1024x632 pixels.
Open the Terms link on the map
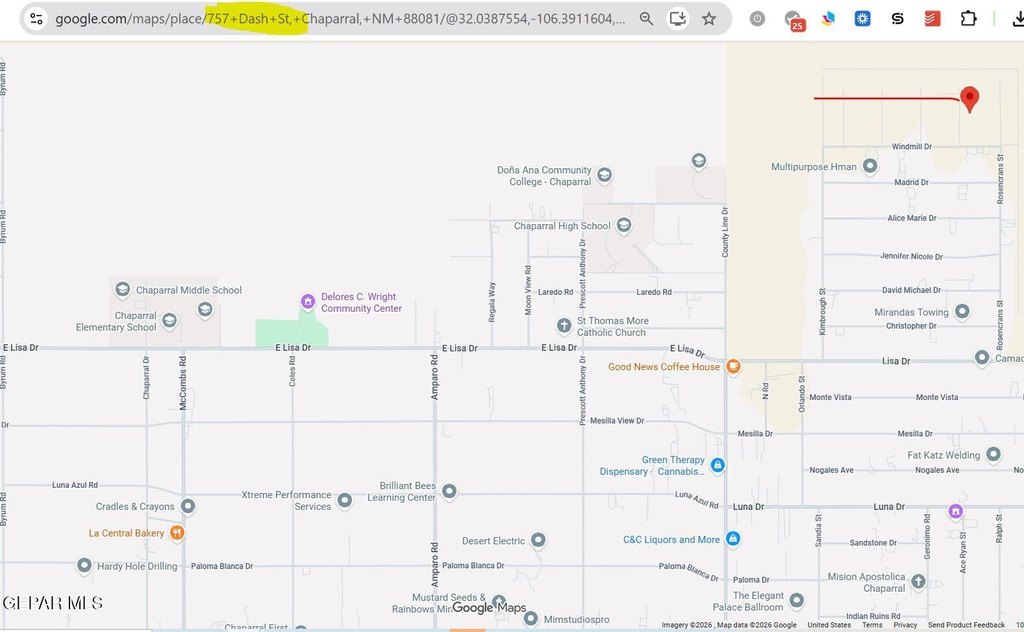tap(872, 625)
